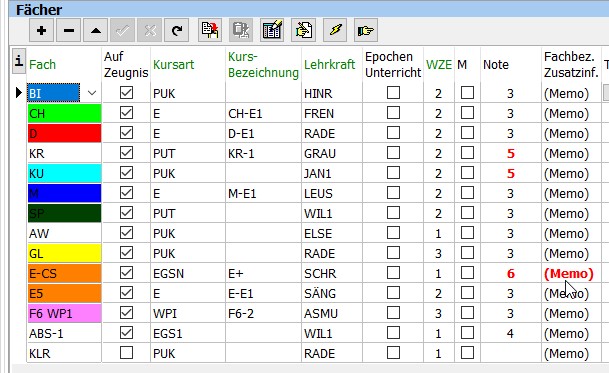Viewport: 609px width, 373px height.
Task: Select the yellow GL subject cell
Action: tap(64, 253)
